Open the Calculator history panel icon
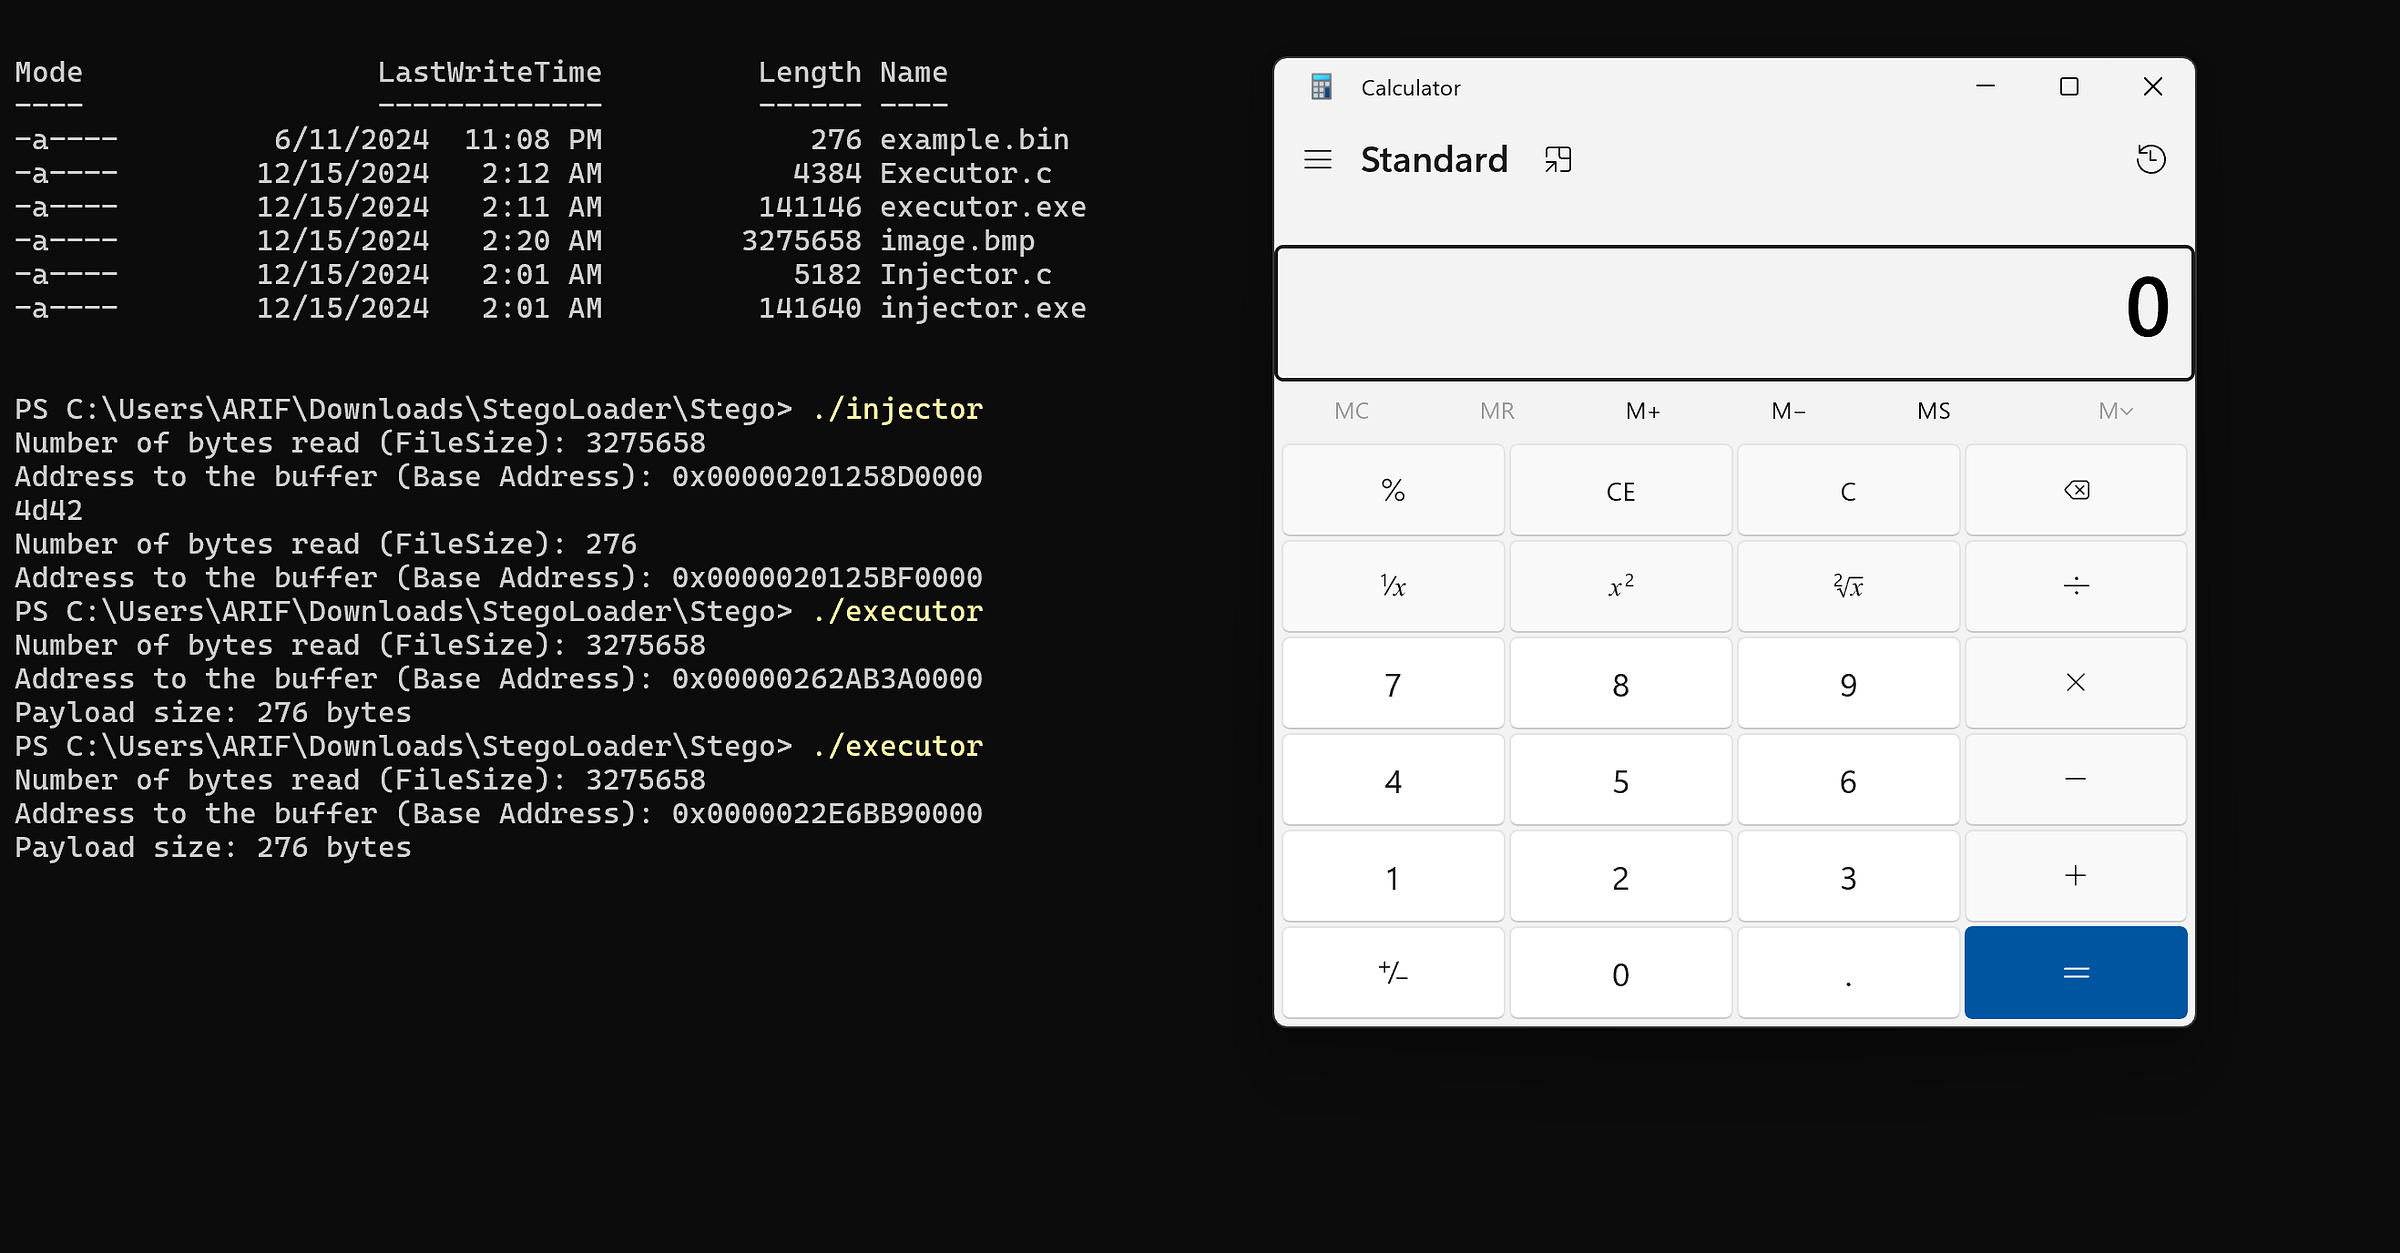Image resolution: width=2400 pixels, height=1253 pixels. pyautogui.click(x=2150, y=160)
